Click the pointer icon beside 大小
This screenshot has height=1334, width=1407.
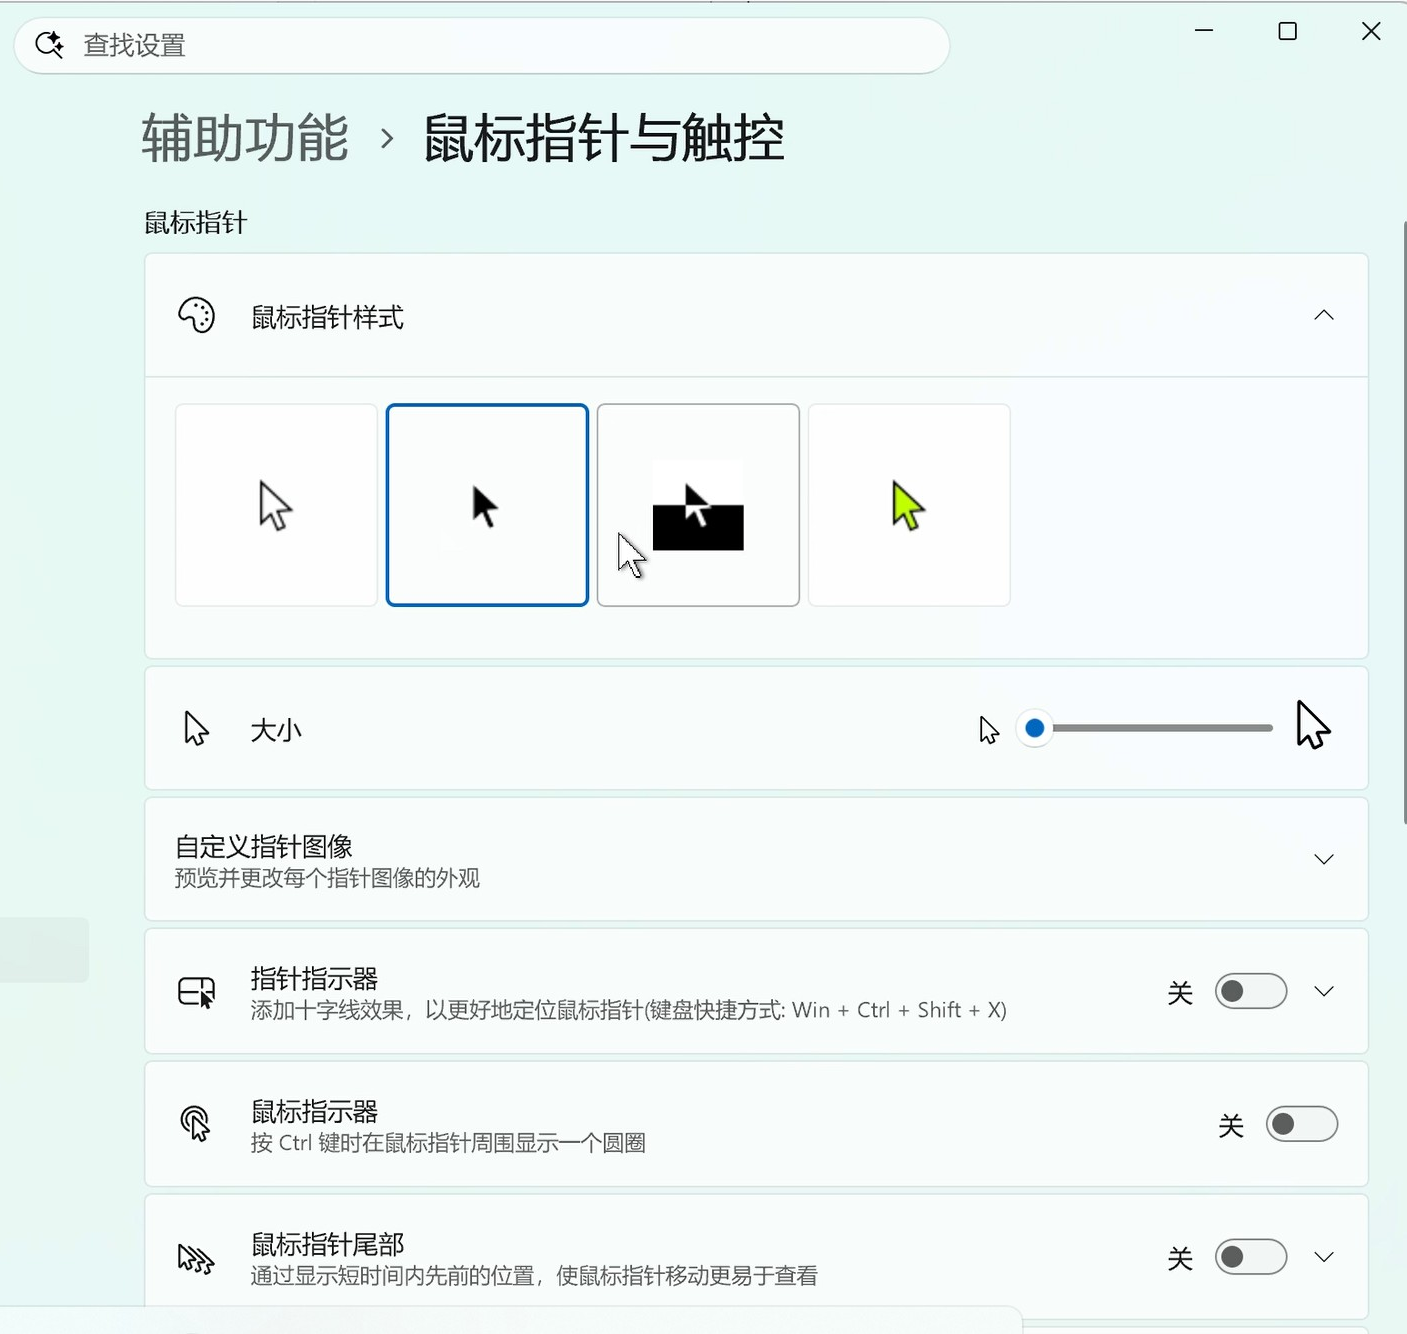(196, 729)
